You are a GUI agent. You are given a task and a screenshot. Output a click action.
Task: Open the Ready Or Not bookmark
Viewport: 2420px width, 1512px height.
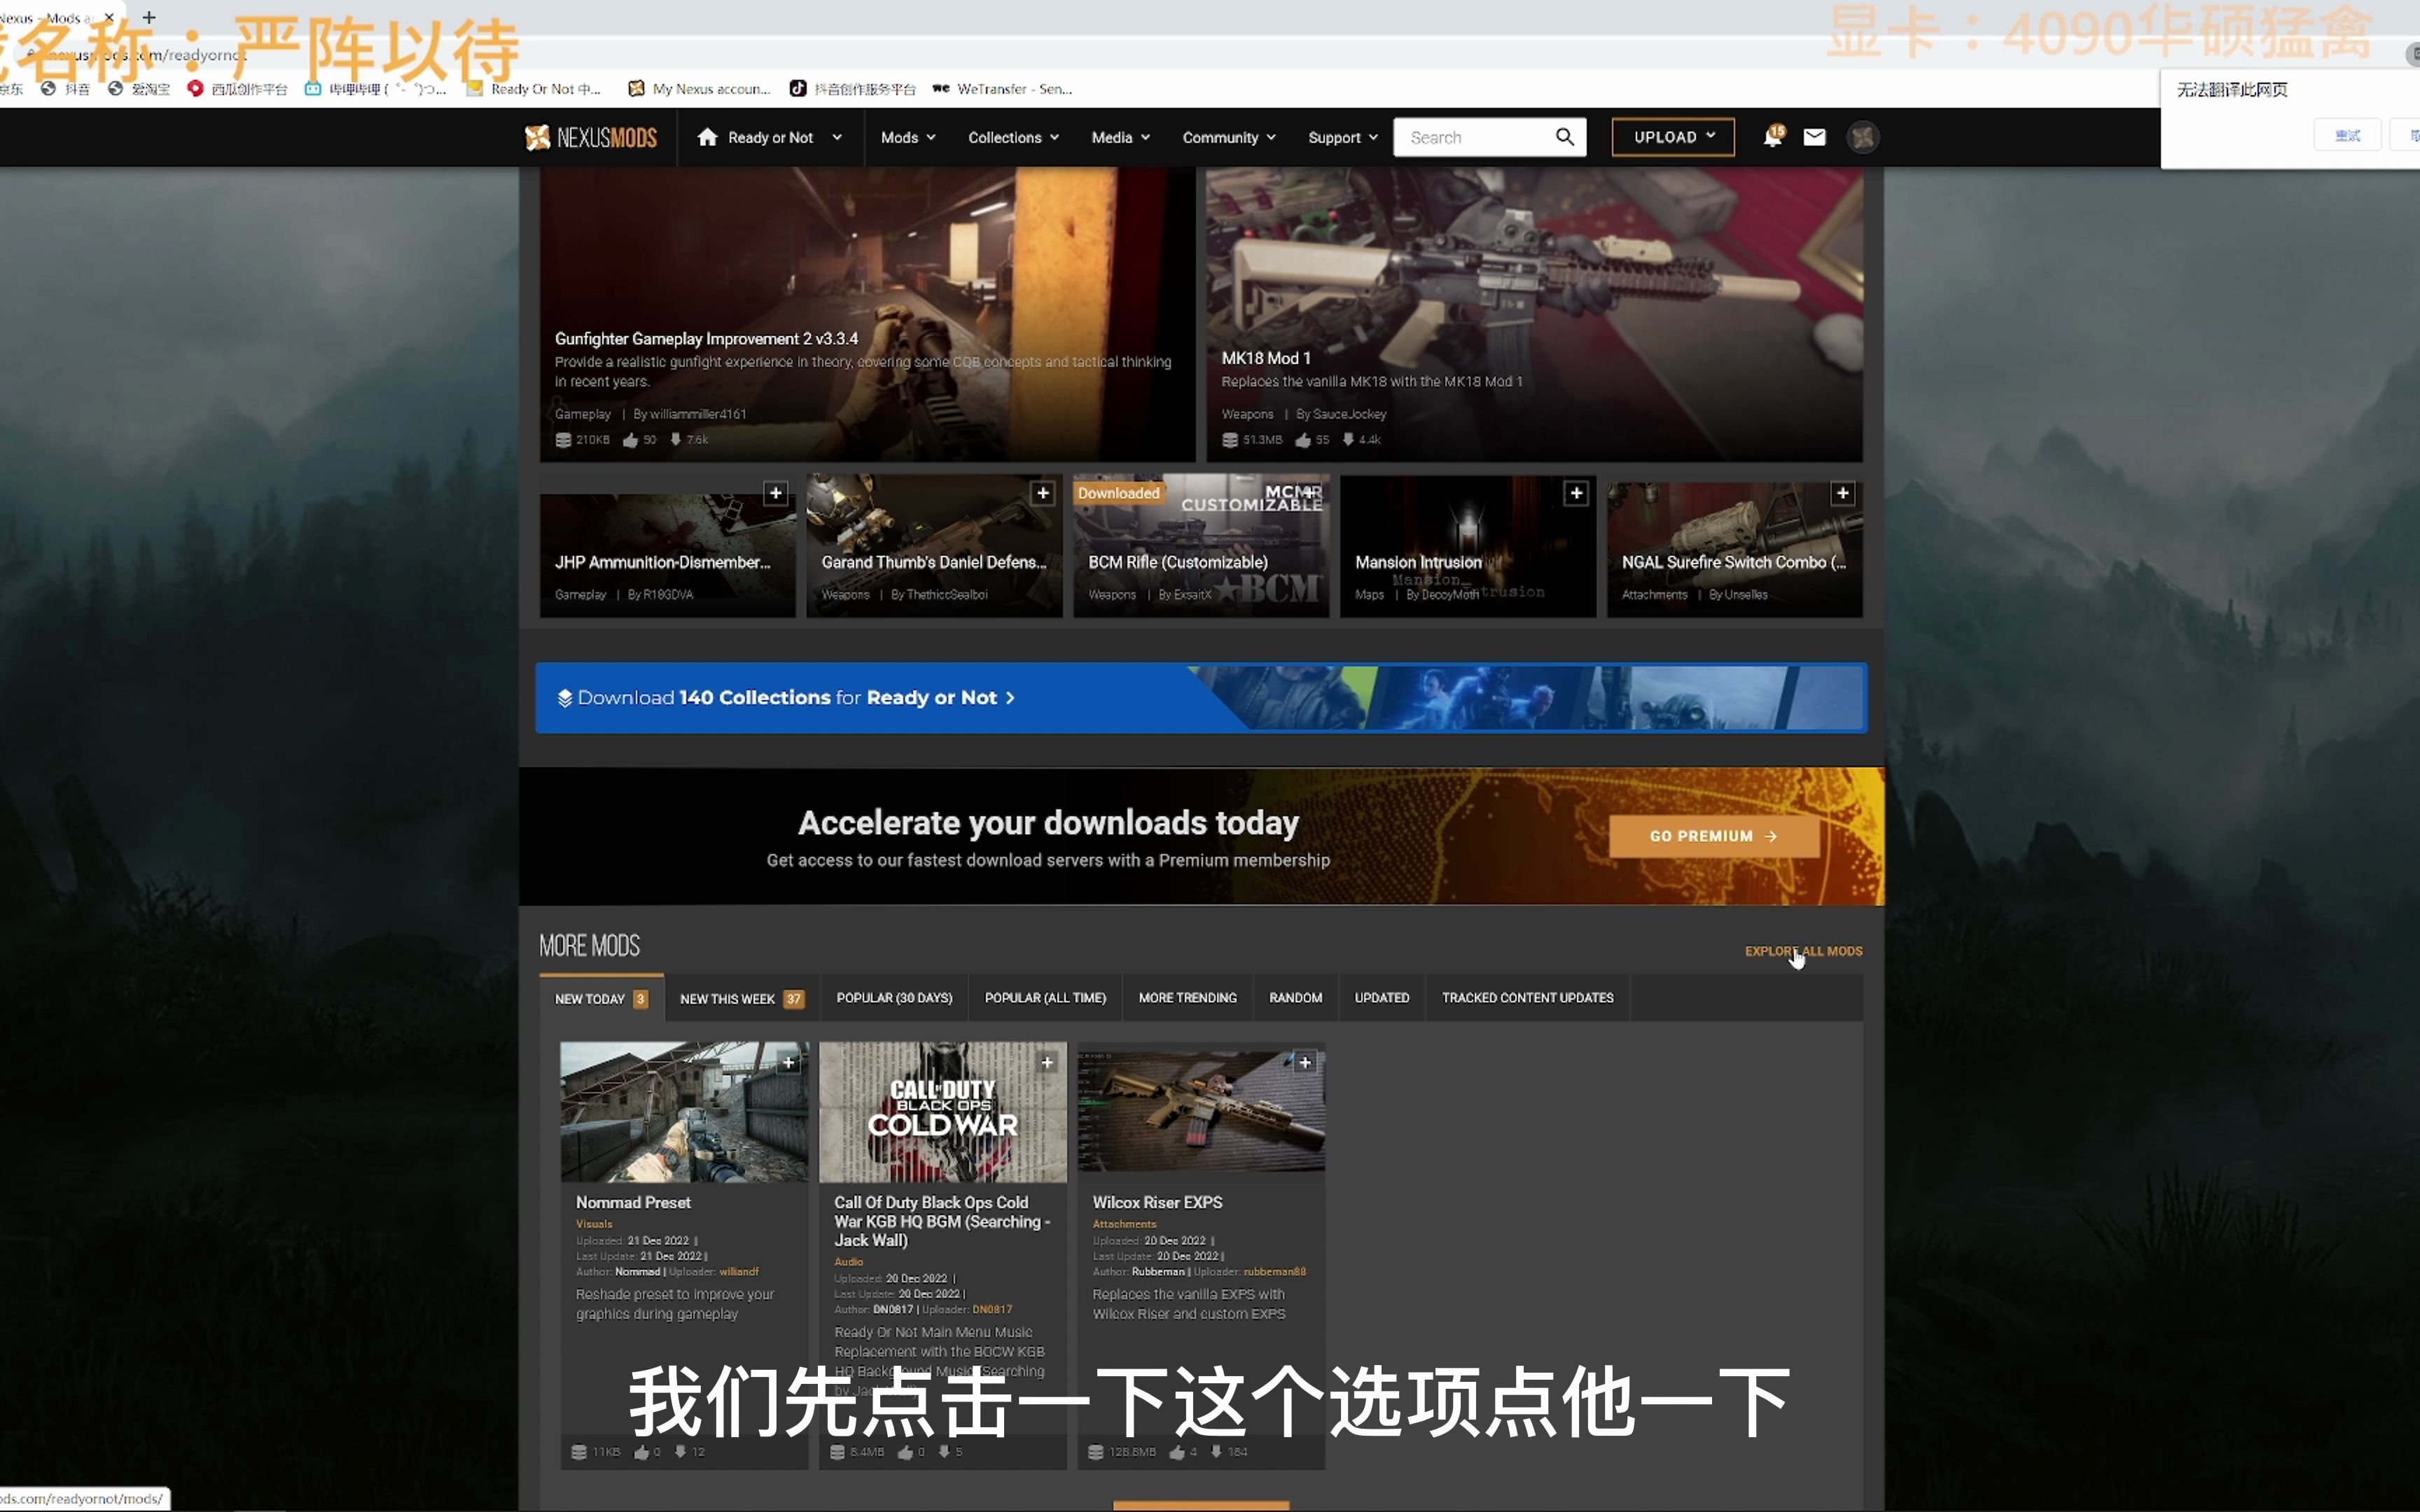535,89
